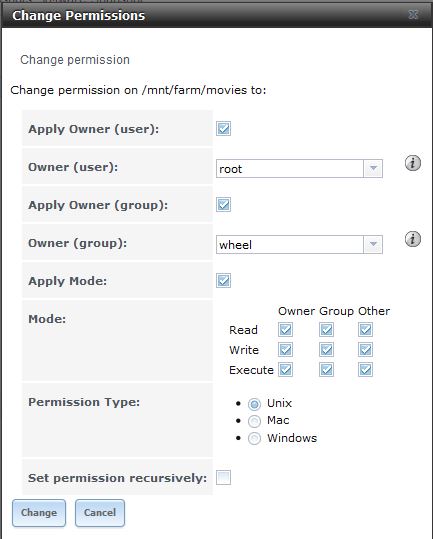The width and height of the screenshot is (433, 539).
Task: Select the Unix permission type
Action: (x=254, y=404)
